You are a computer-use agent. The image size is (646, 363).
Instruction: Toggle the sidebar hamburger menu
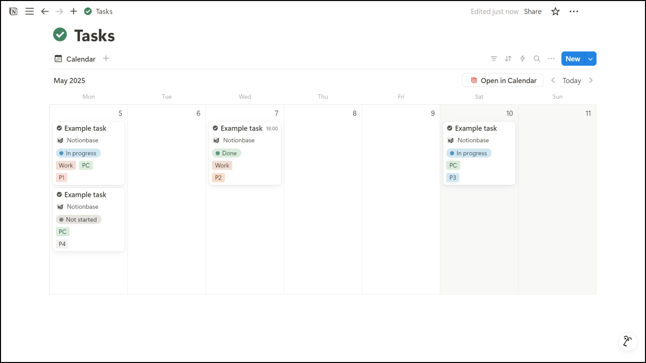point(29,12)
